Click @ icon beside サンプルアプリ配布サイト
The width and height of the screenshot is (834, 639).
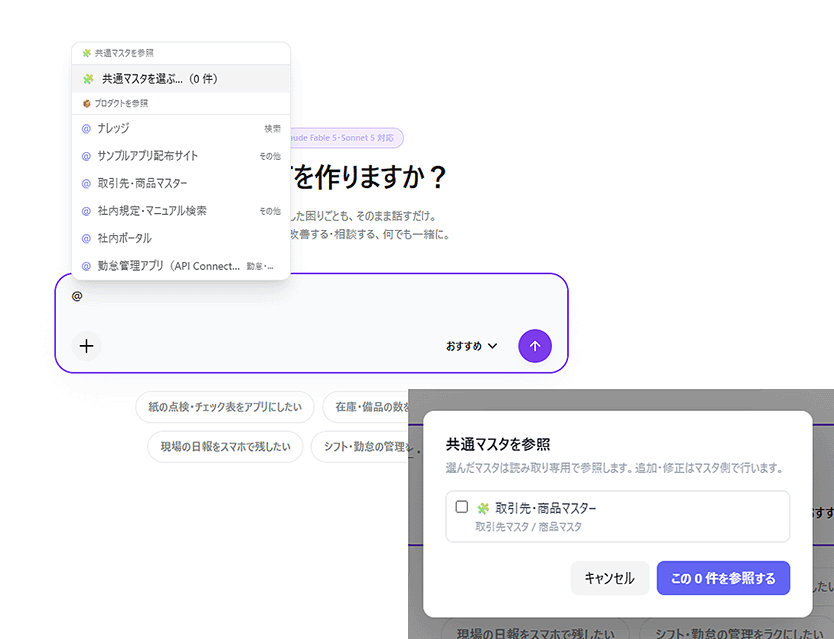pos(86,156)
